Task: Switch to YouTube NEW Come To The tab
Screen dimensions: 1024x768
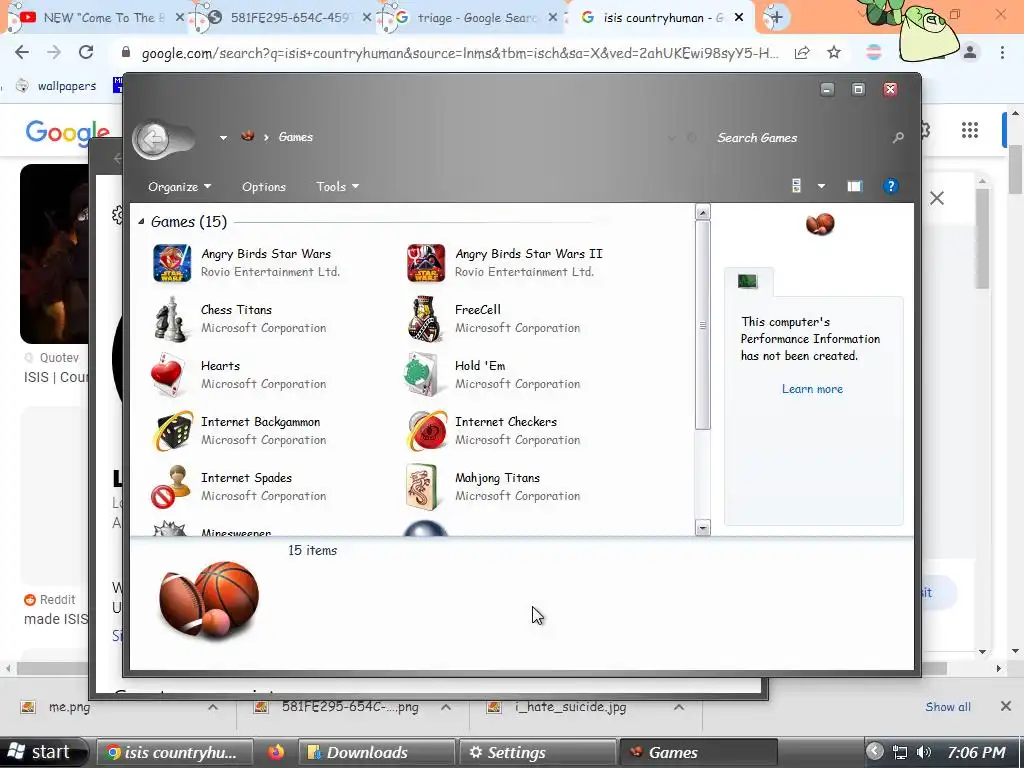Action: coord(99,18)
